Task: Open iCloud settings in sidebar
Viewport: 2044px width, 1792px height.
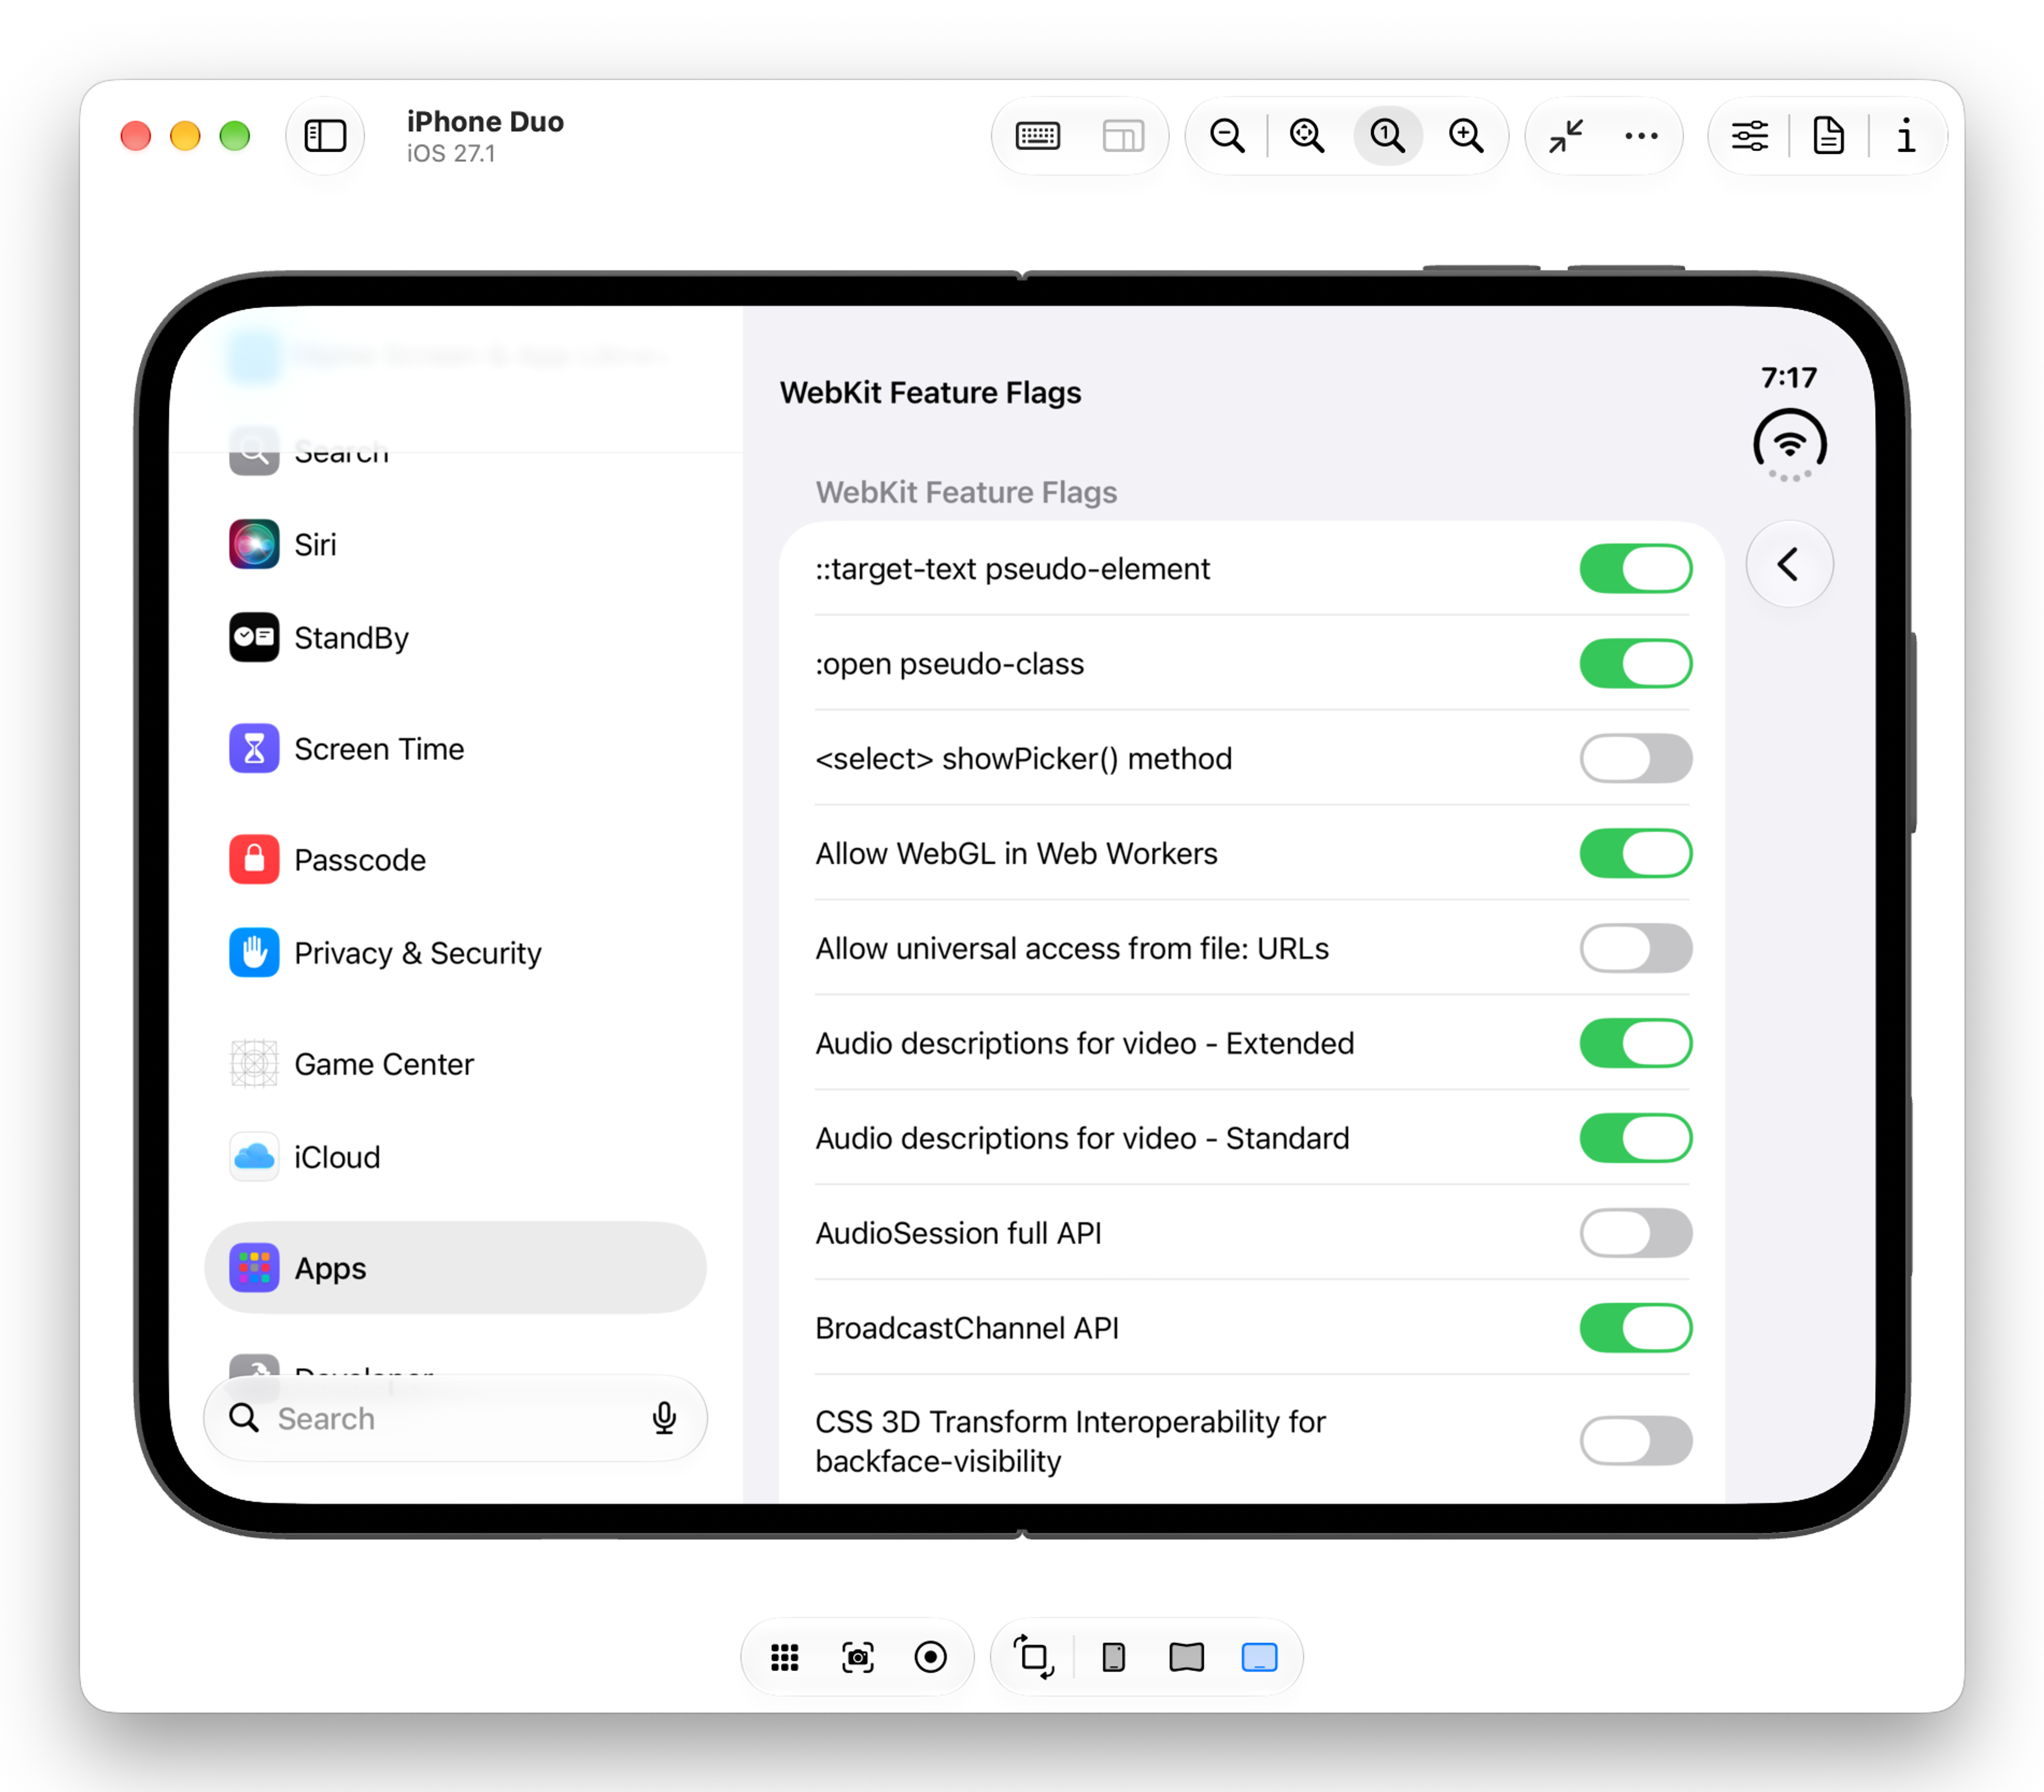Action: 455,1156
